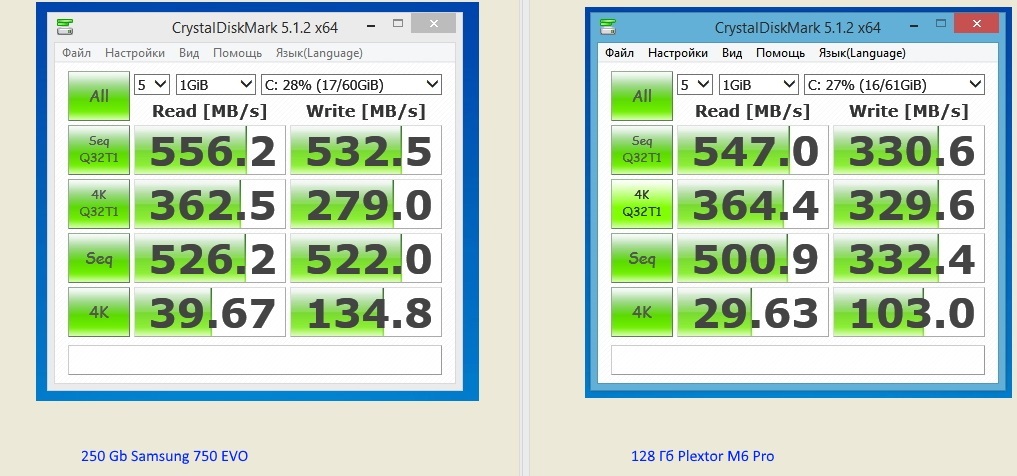Click the 39.67 4K read result
This screenshot has height=476, width=1017.
tap(210, 312)
